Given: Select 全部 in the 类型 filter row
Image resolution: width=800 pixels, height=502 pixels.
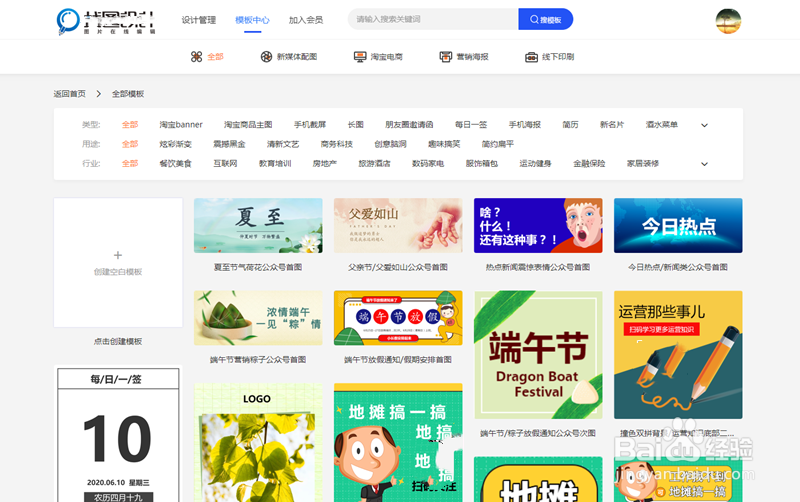Looking at the screenshot, I should coord(130,124).
